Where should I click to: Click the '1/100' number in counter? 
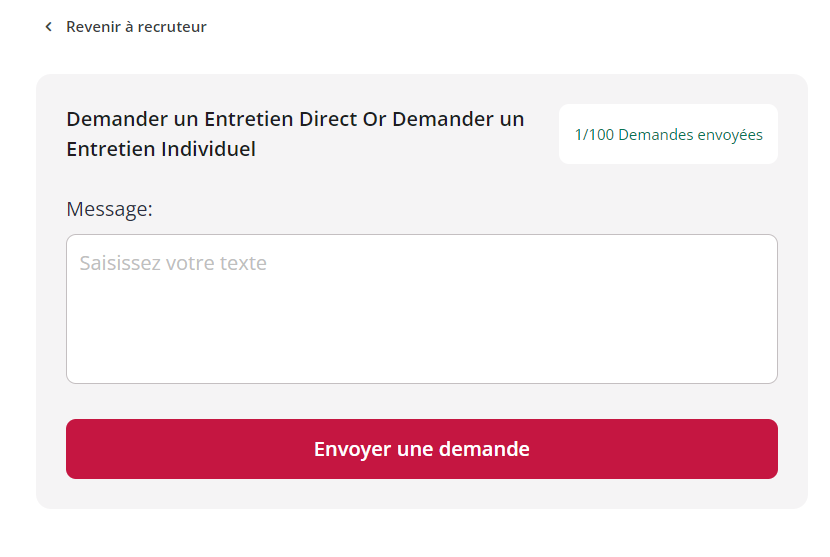click(594, 135)
